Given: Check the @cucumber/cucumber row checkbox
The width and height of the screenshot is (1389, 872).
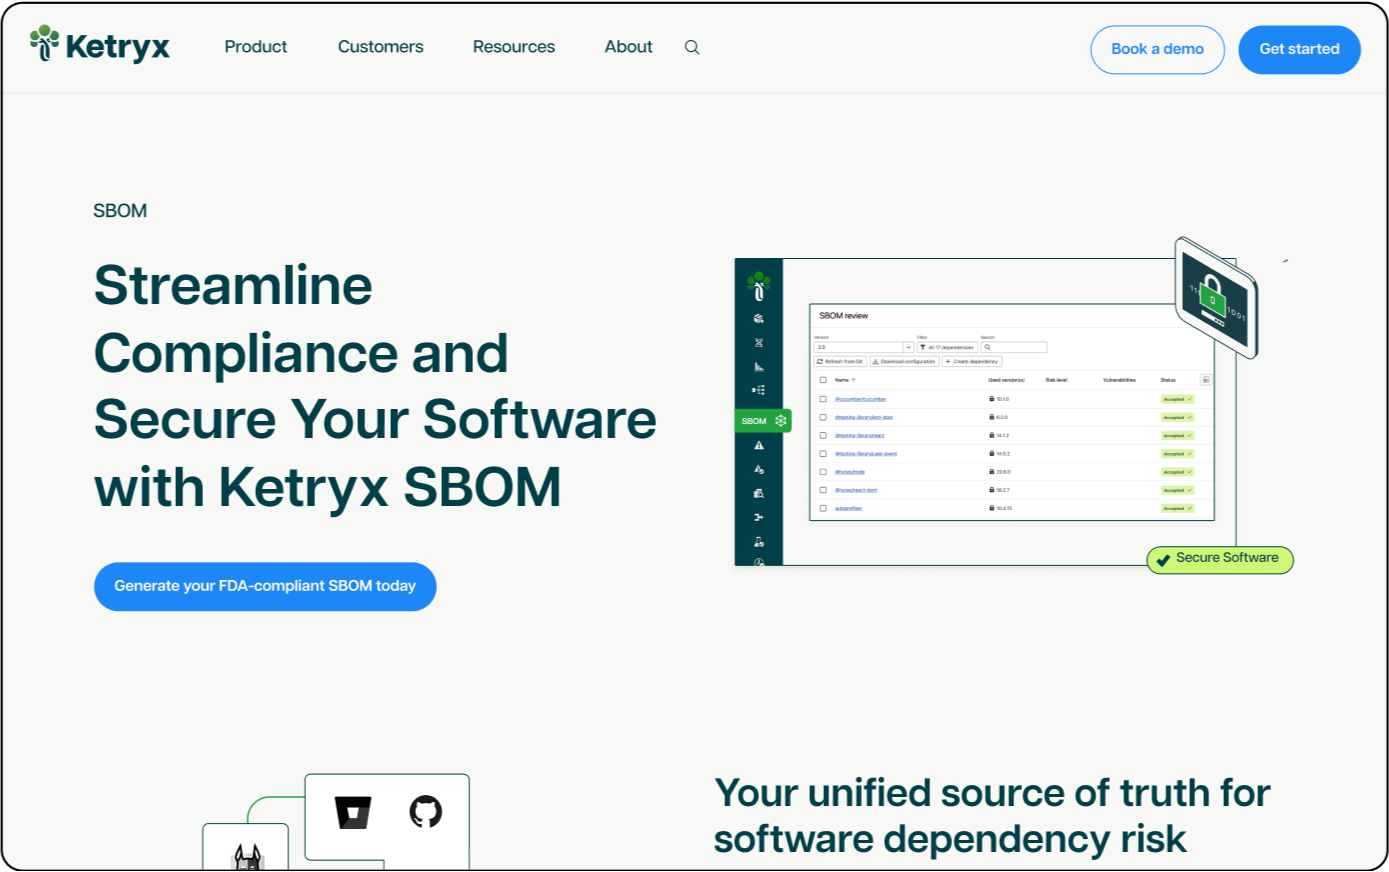Looking at the screenshot, I should pos(823,399).
